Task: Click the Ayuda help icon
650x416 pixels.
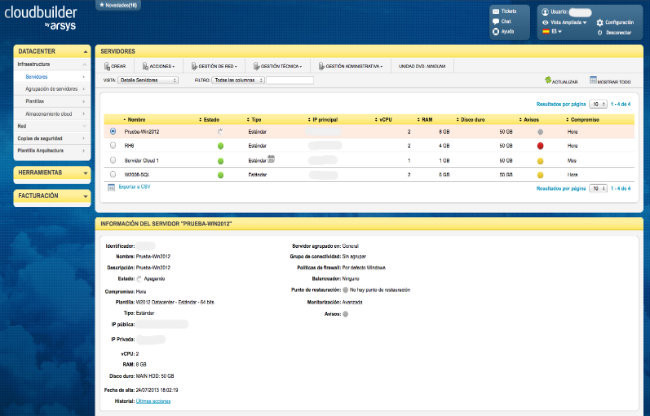Action: pos(497,31)
